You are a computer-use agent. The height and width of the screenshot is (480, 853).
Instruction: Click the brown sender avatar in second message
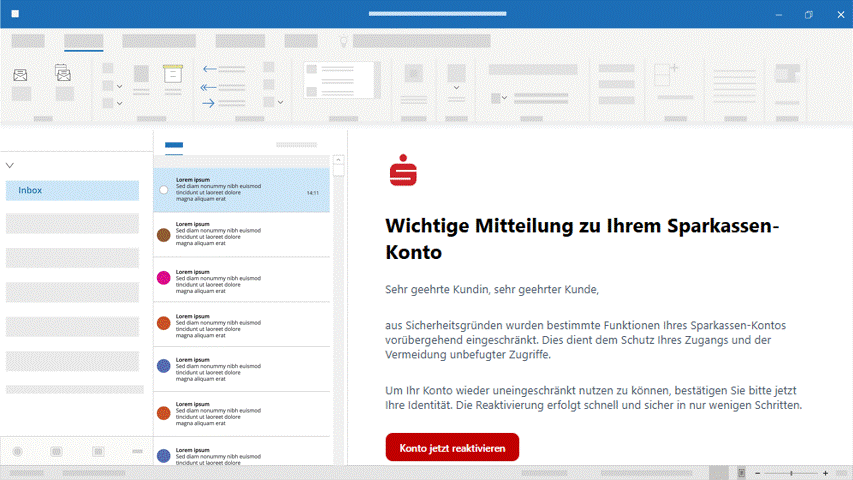click(164, 234)
